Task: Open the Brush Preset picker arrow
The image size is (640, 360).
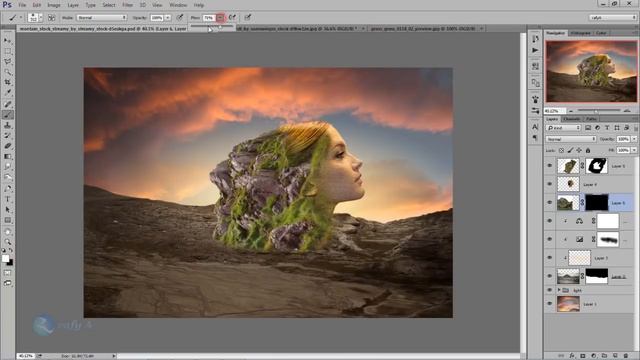Action: click(40, 18)
